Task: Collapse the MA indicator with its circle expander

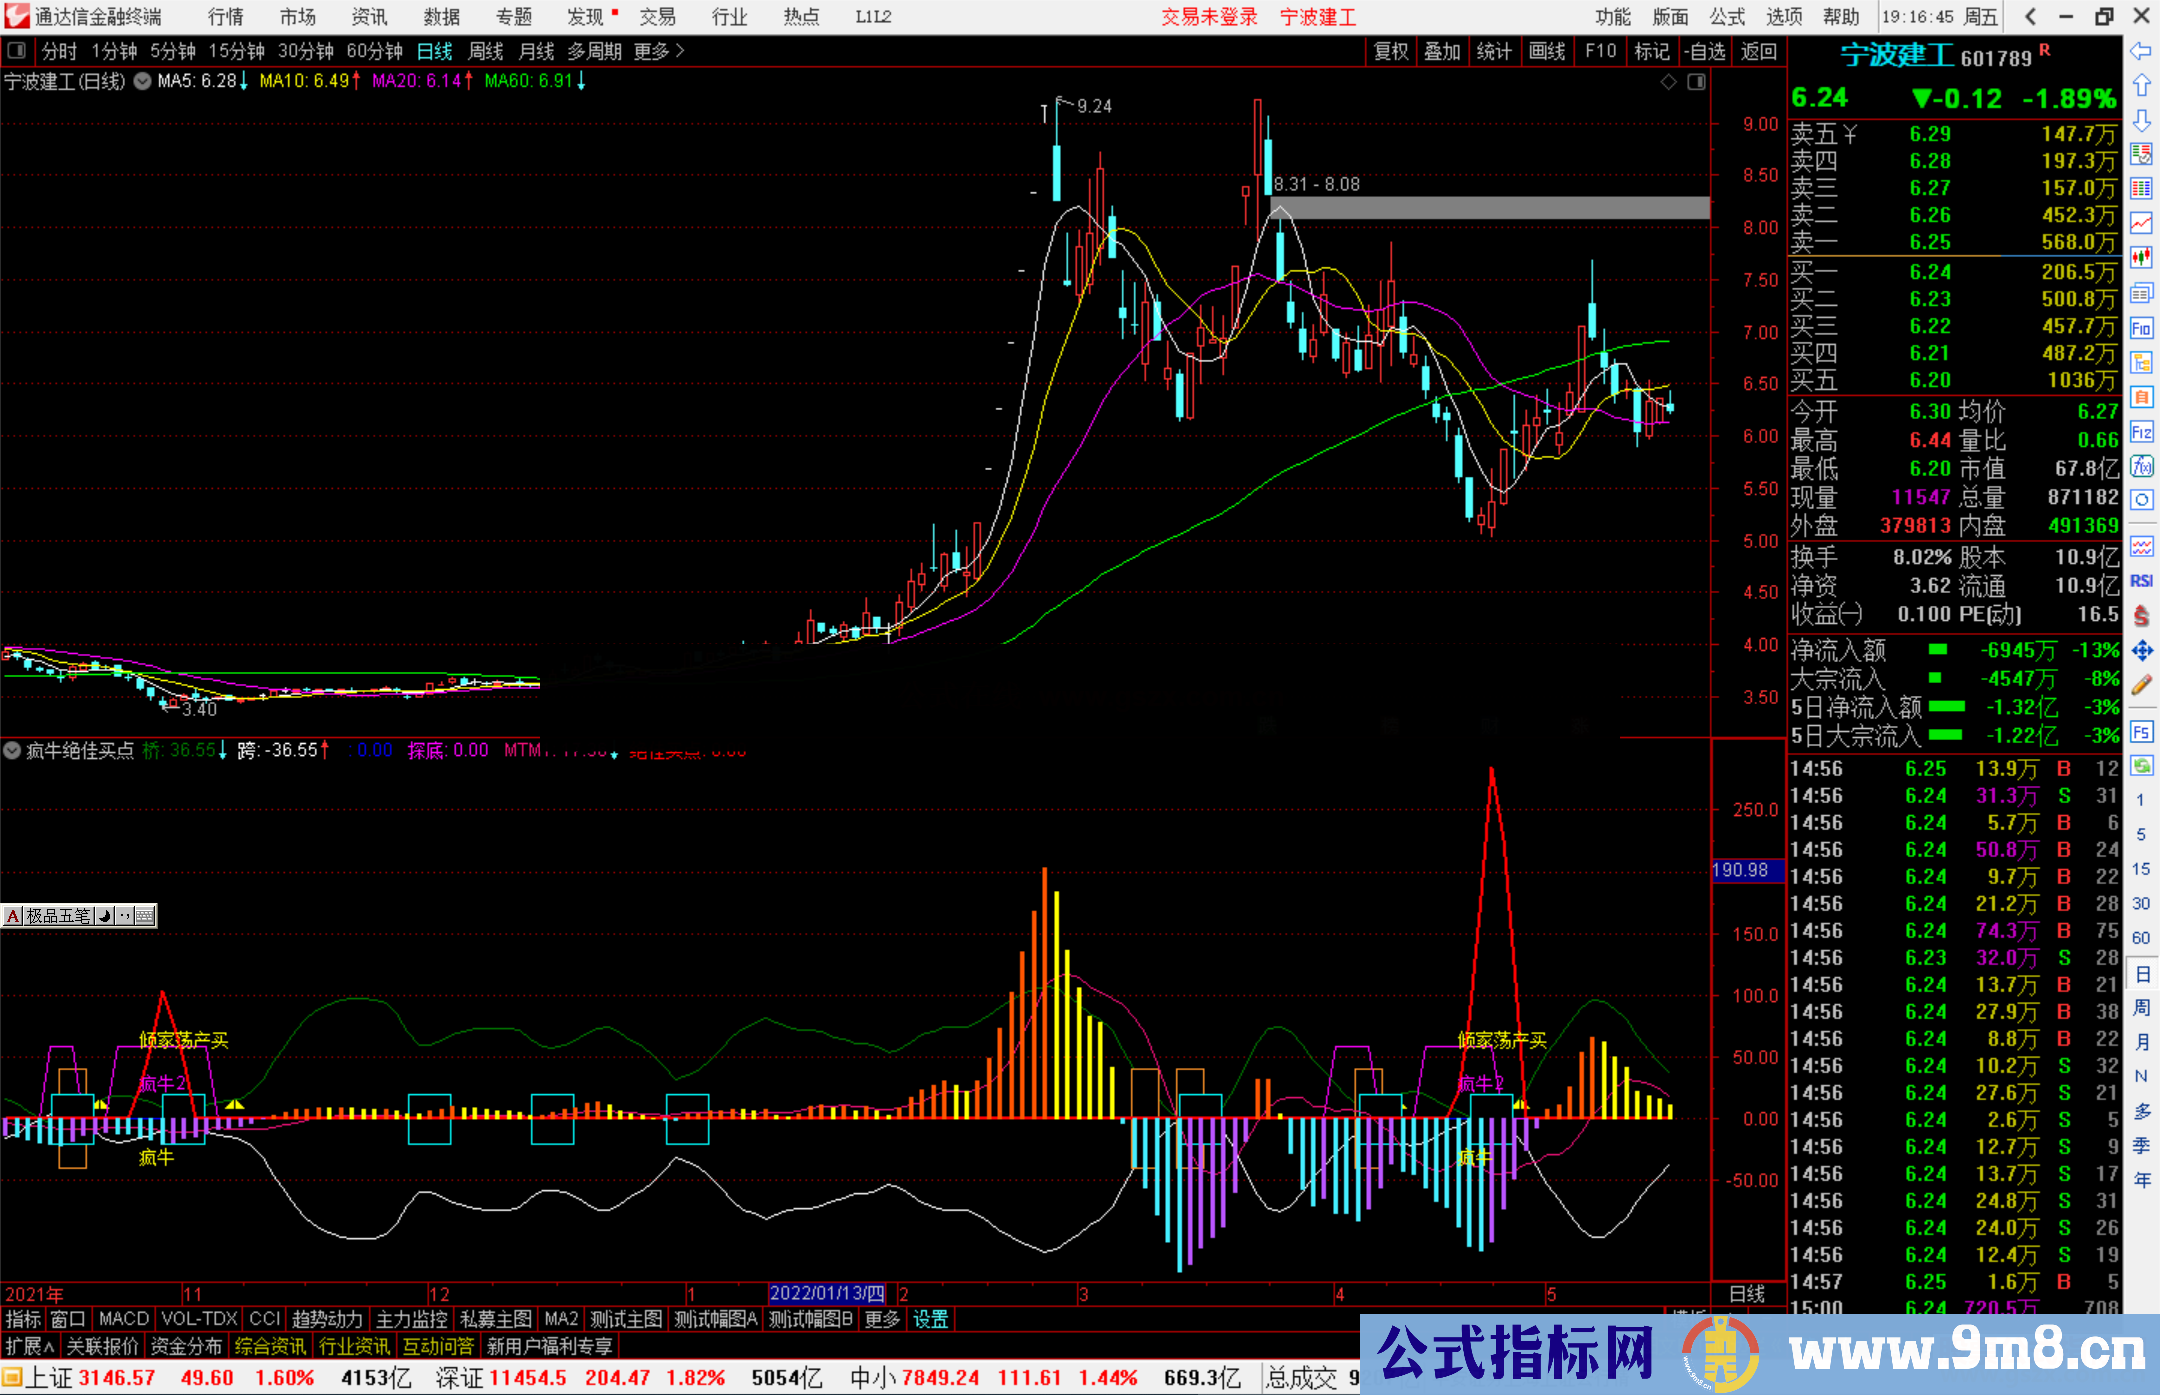Action: click(x=141, y=82)
